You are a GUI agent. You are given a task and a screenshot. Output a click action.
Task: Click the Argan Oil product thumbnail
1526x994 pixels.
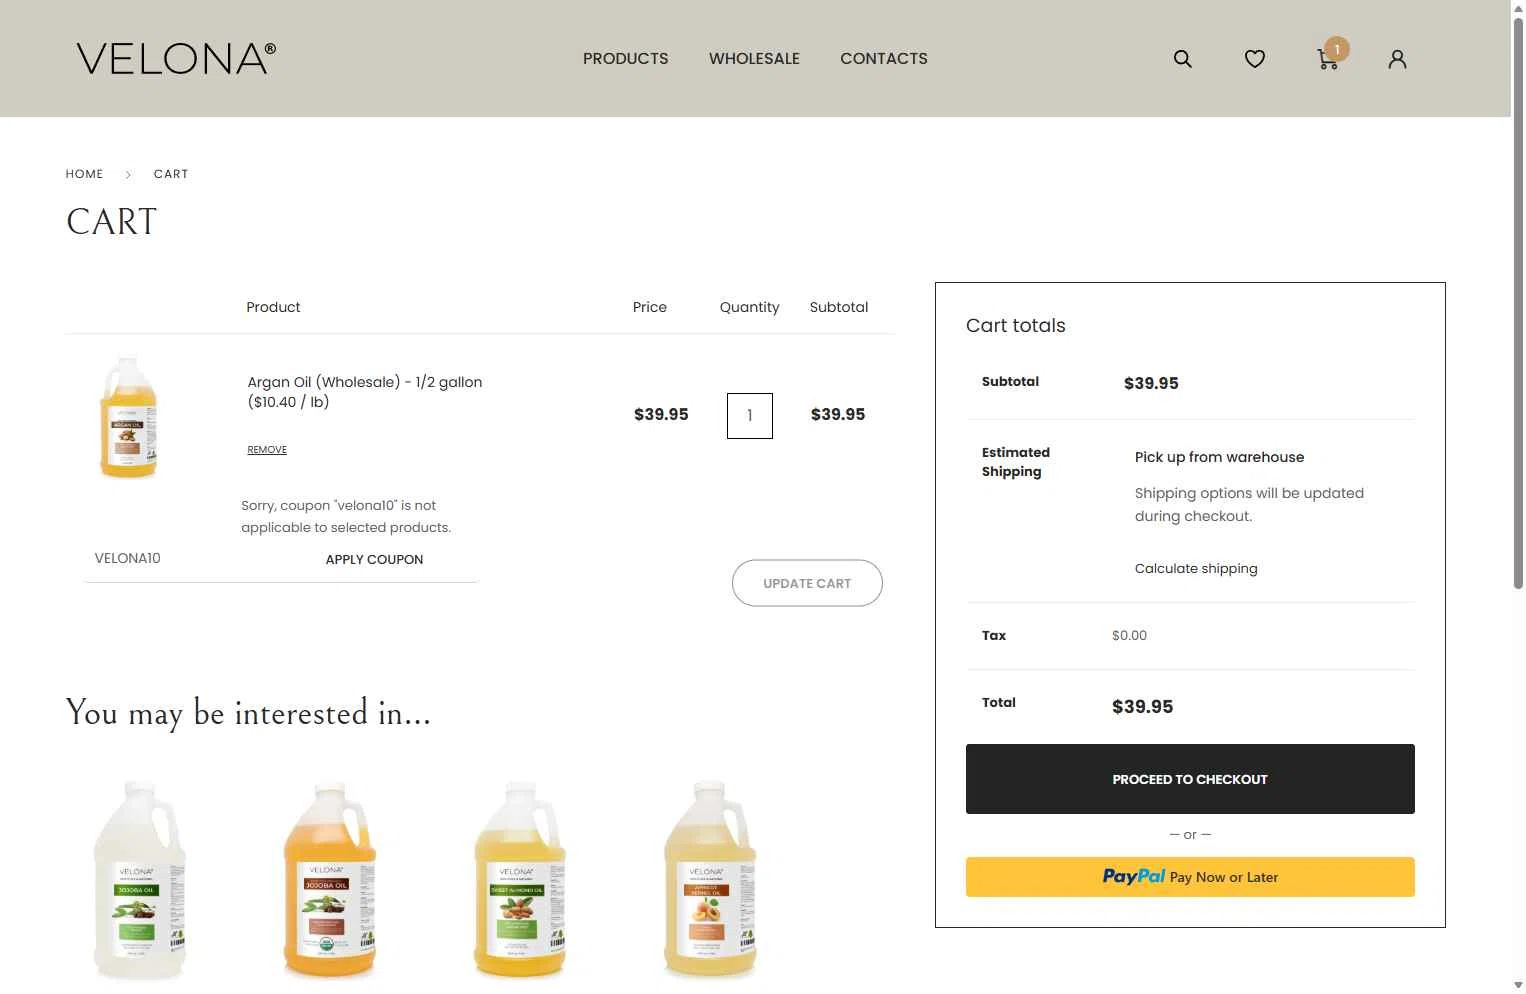point(129,417)
